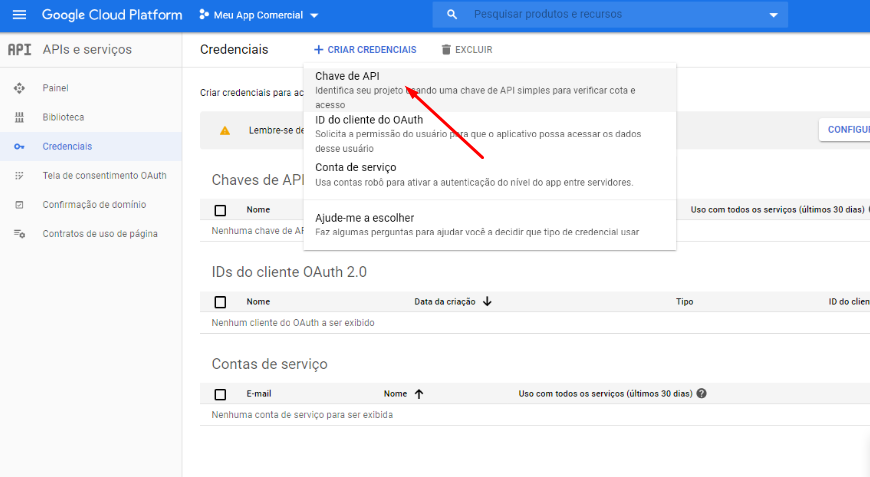Click the search magnifier icon

452,14
